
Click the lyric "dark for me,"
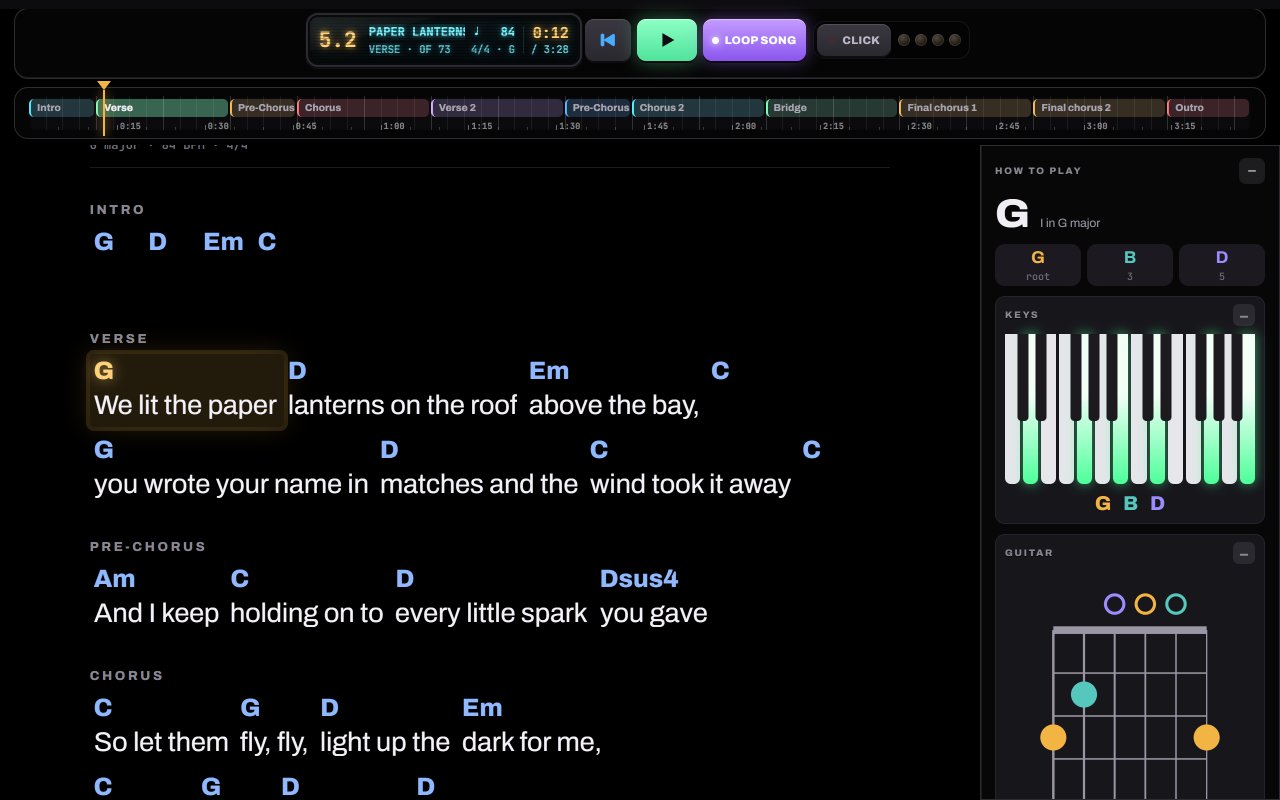click(532, 742)
